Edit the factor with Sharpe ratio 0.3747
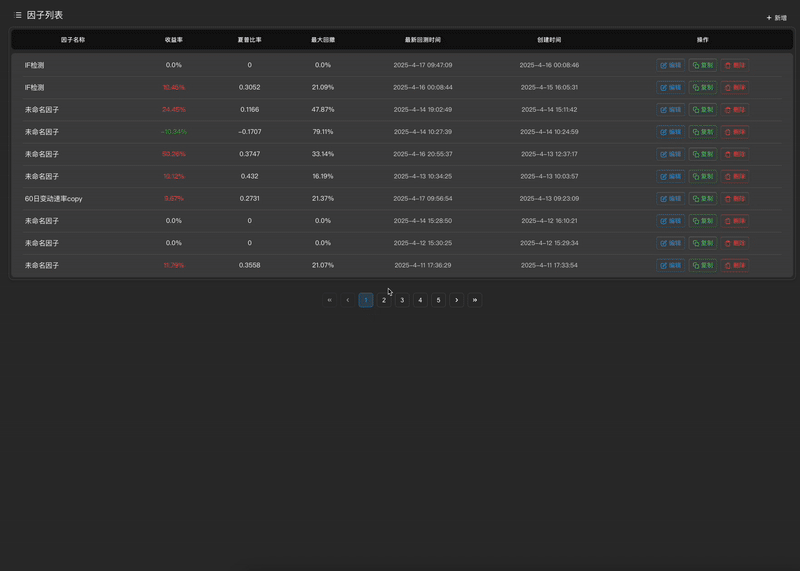 (670, 154)
